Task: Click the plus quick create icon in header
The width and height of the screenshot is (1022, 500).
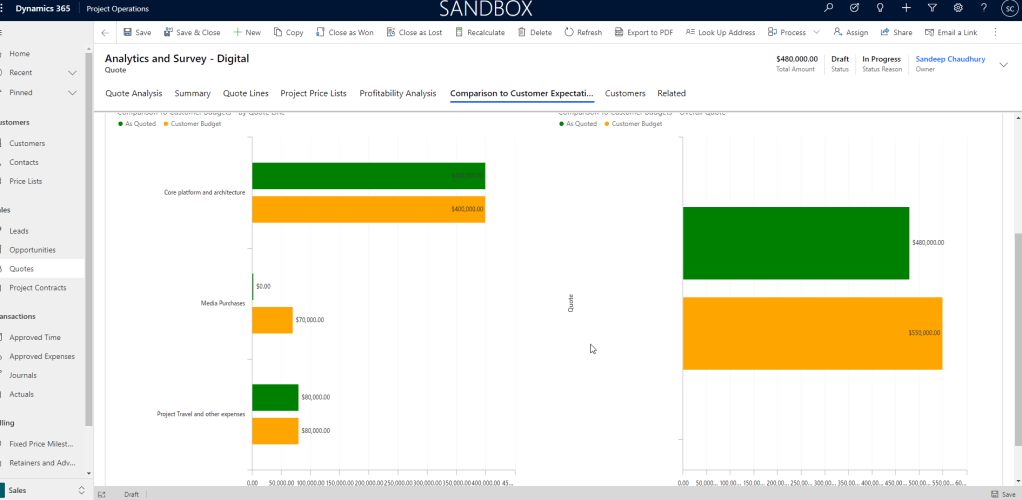Action: pos(906,8)
